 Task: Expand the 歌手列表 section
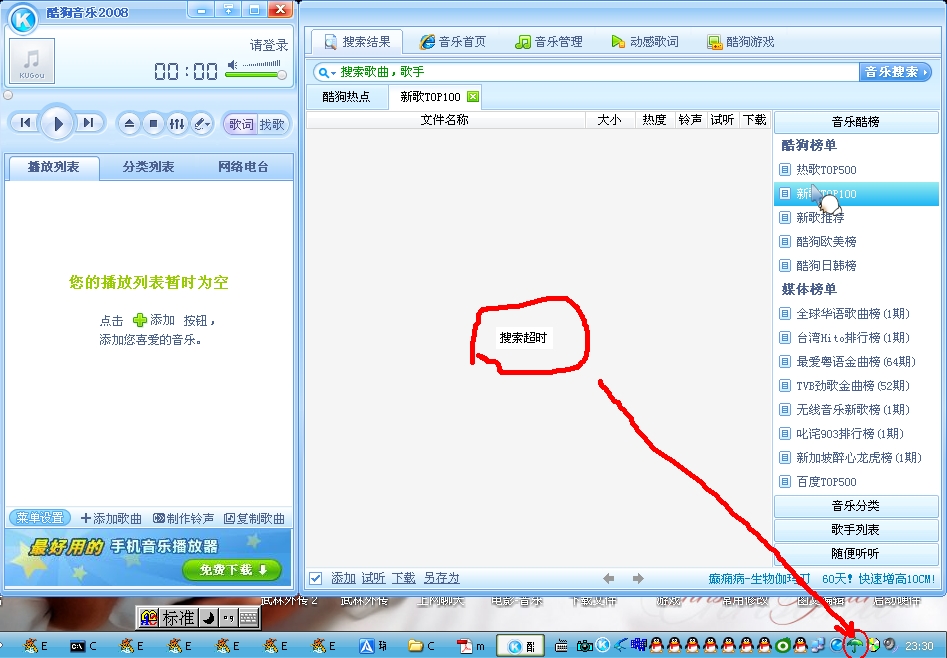(x=855, y=530)
